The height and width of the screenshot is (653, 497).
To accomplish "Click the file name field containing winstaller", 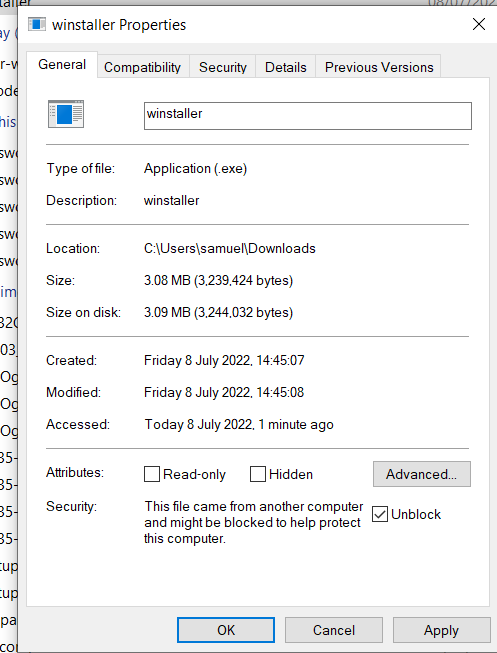I will tap(308, 116).
